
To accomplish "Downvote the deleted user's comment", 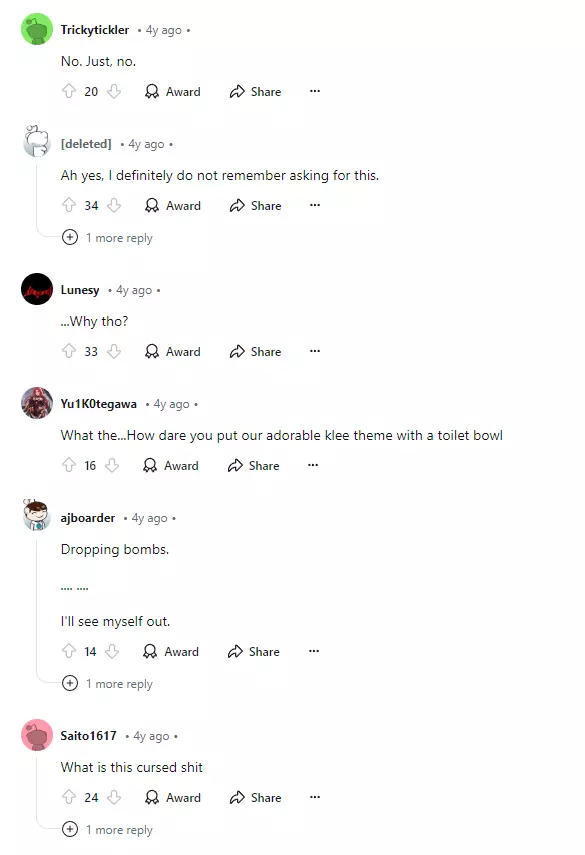I will pyautogui.click(x=114, y=205).
